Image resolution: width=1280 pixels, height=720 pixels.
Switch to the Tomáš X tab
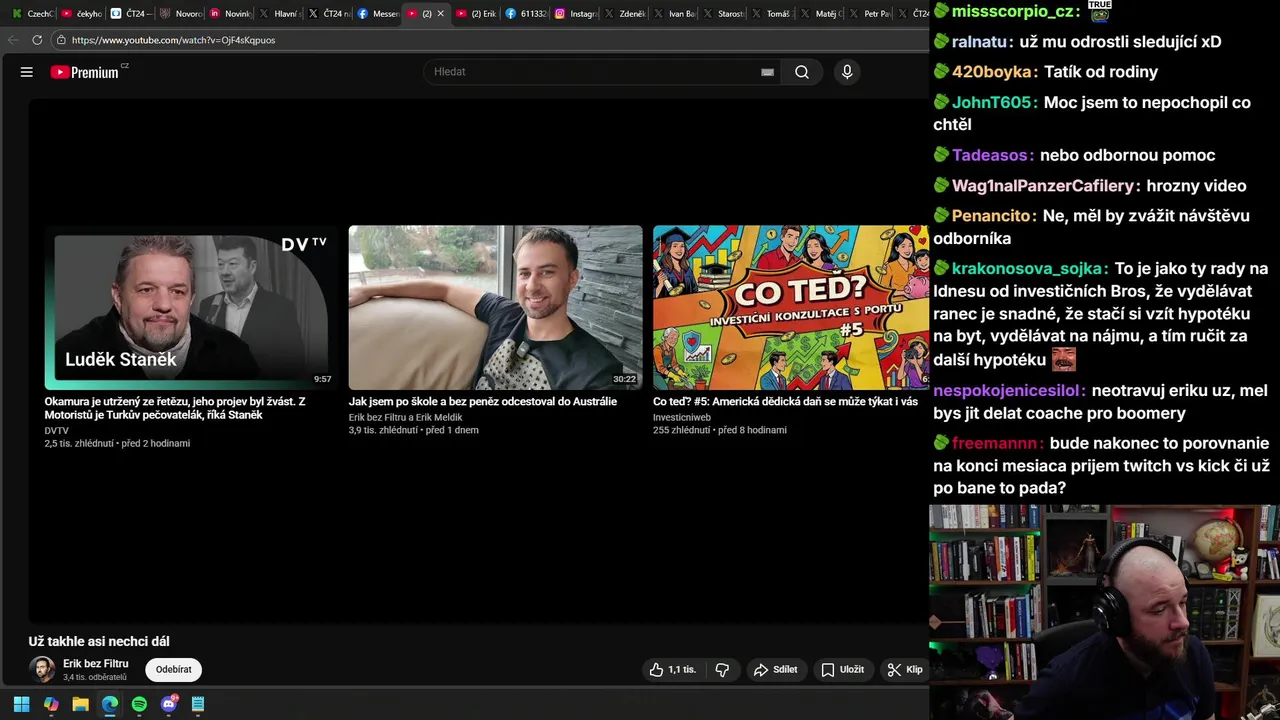773,14
